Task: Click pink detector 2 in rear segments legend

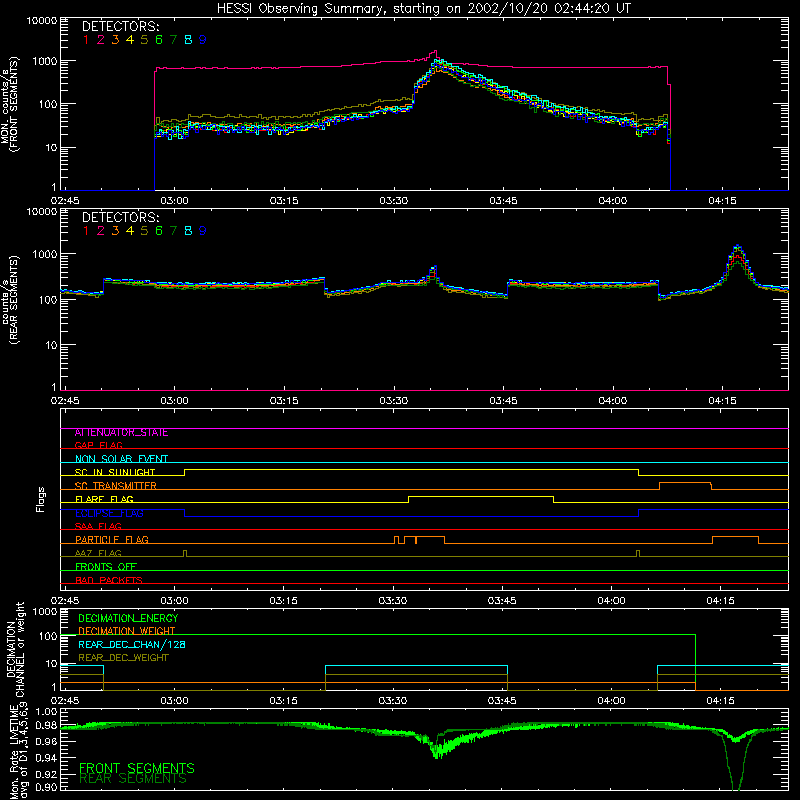Action: pyautogui.click(x=101, y=231)
